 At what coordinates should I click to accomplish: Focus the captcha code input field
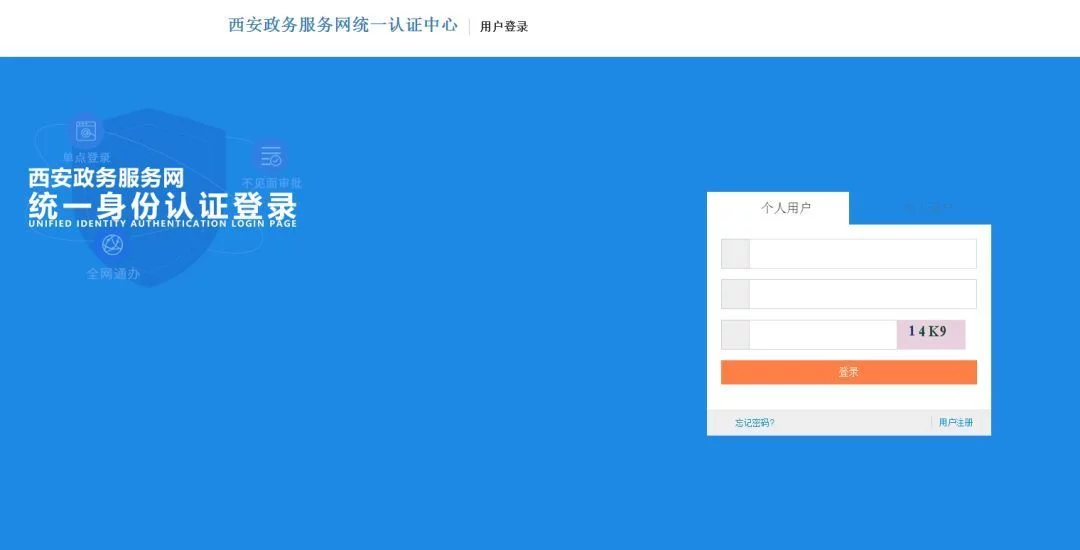[x=823, y=335]
